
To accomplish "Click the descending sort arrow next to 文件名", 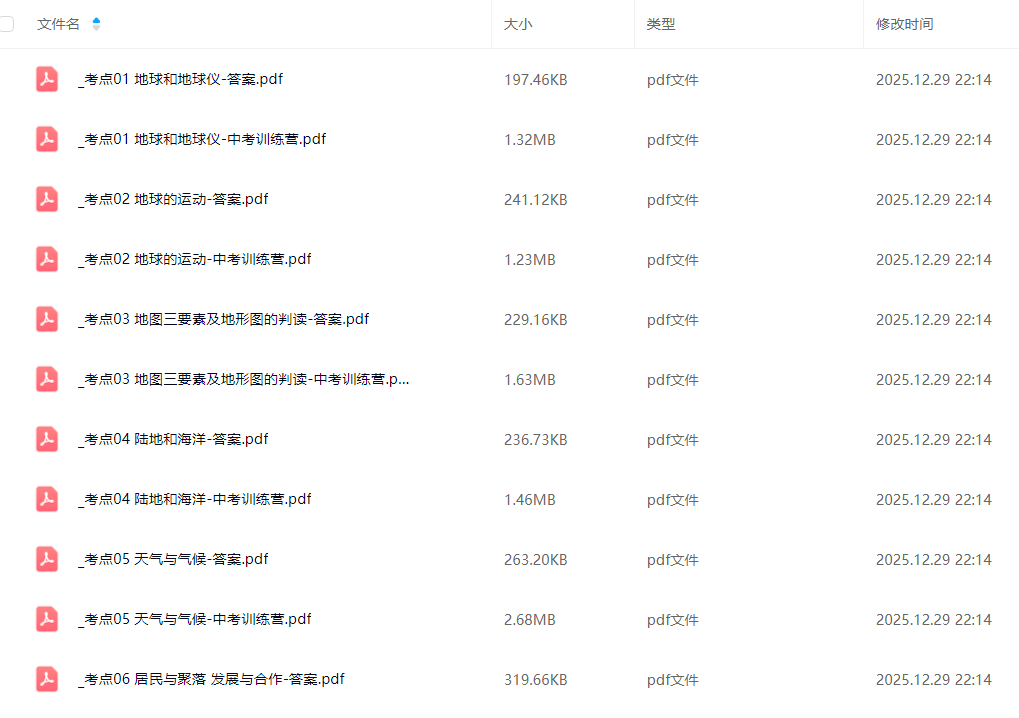I will coord(95,27).
